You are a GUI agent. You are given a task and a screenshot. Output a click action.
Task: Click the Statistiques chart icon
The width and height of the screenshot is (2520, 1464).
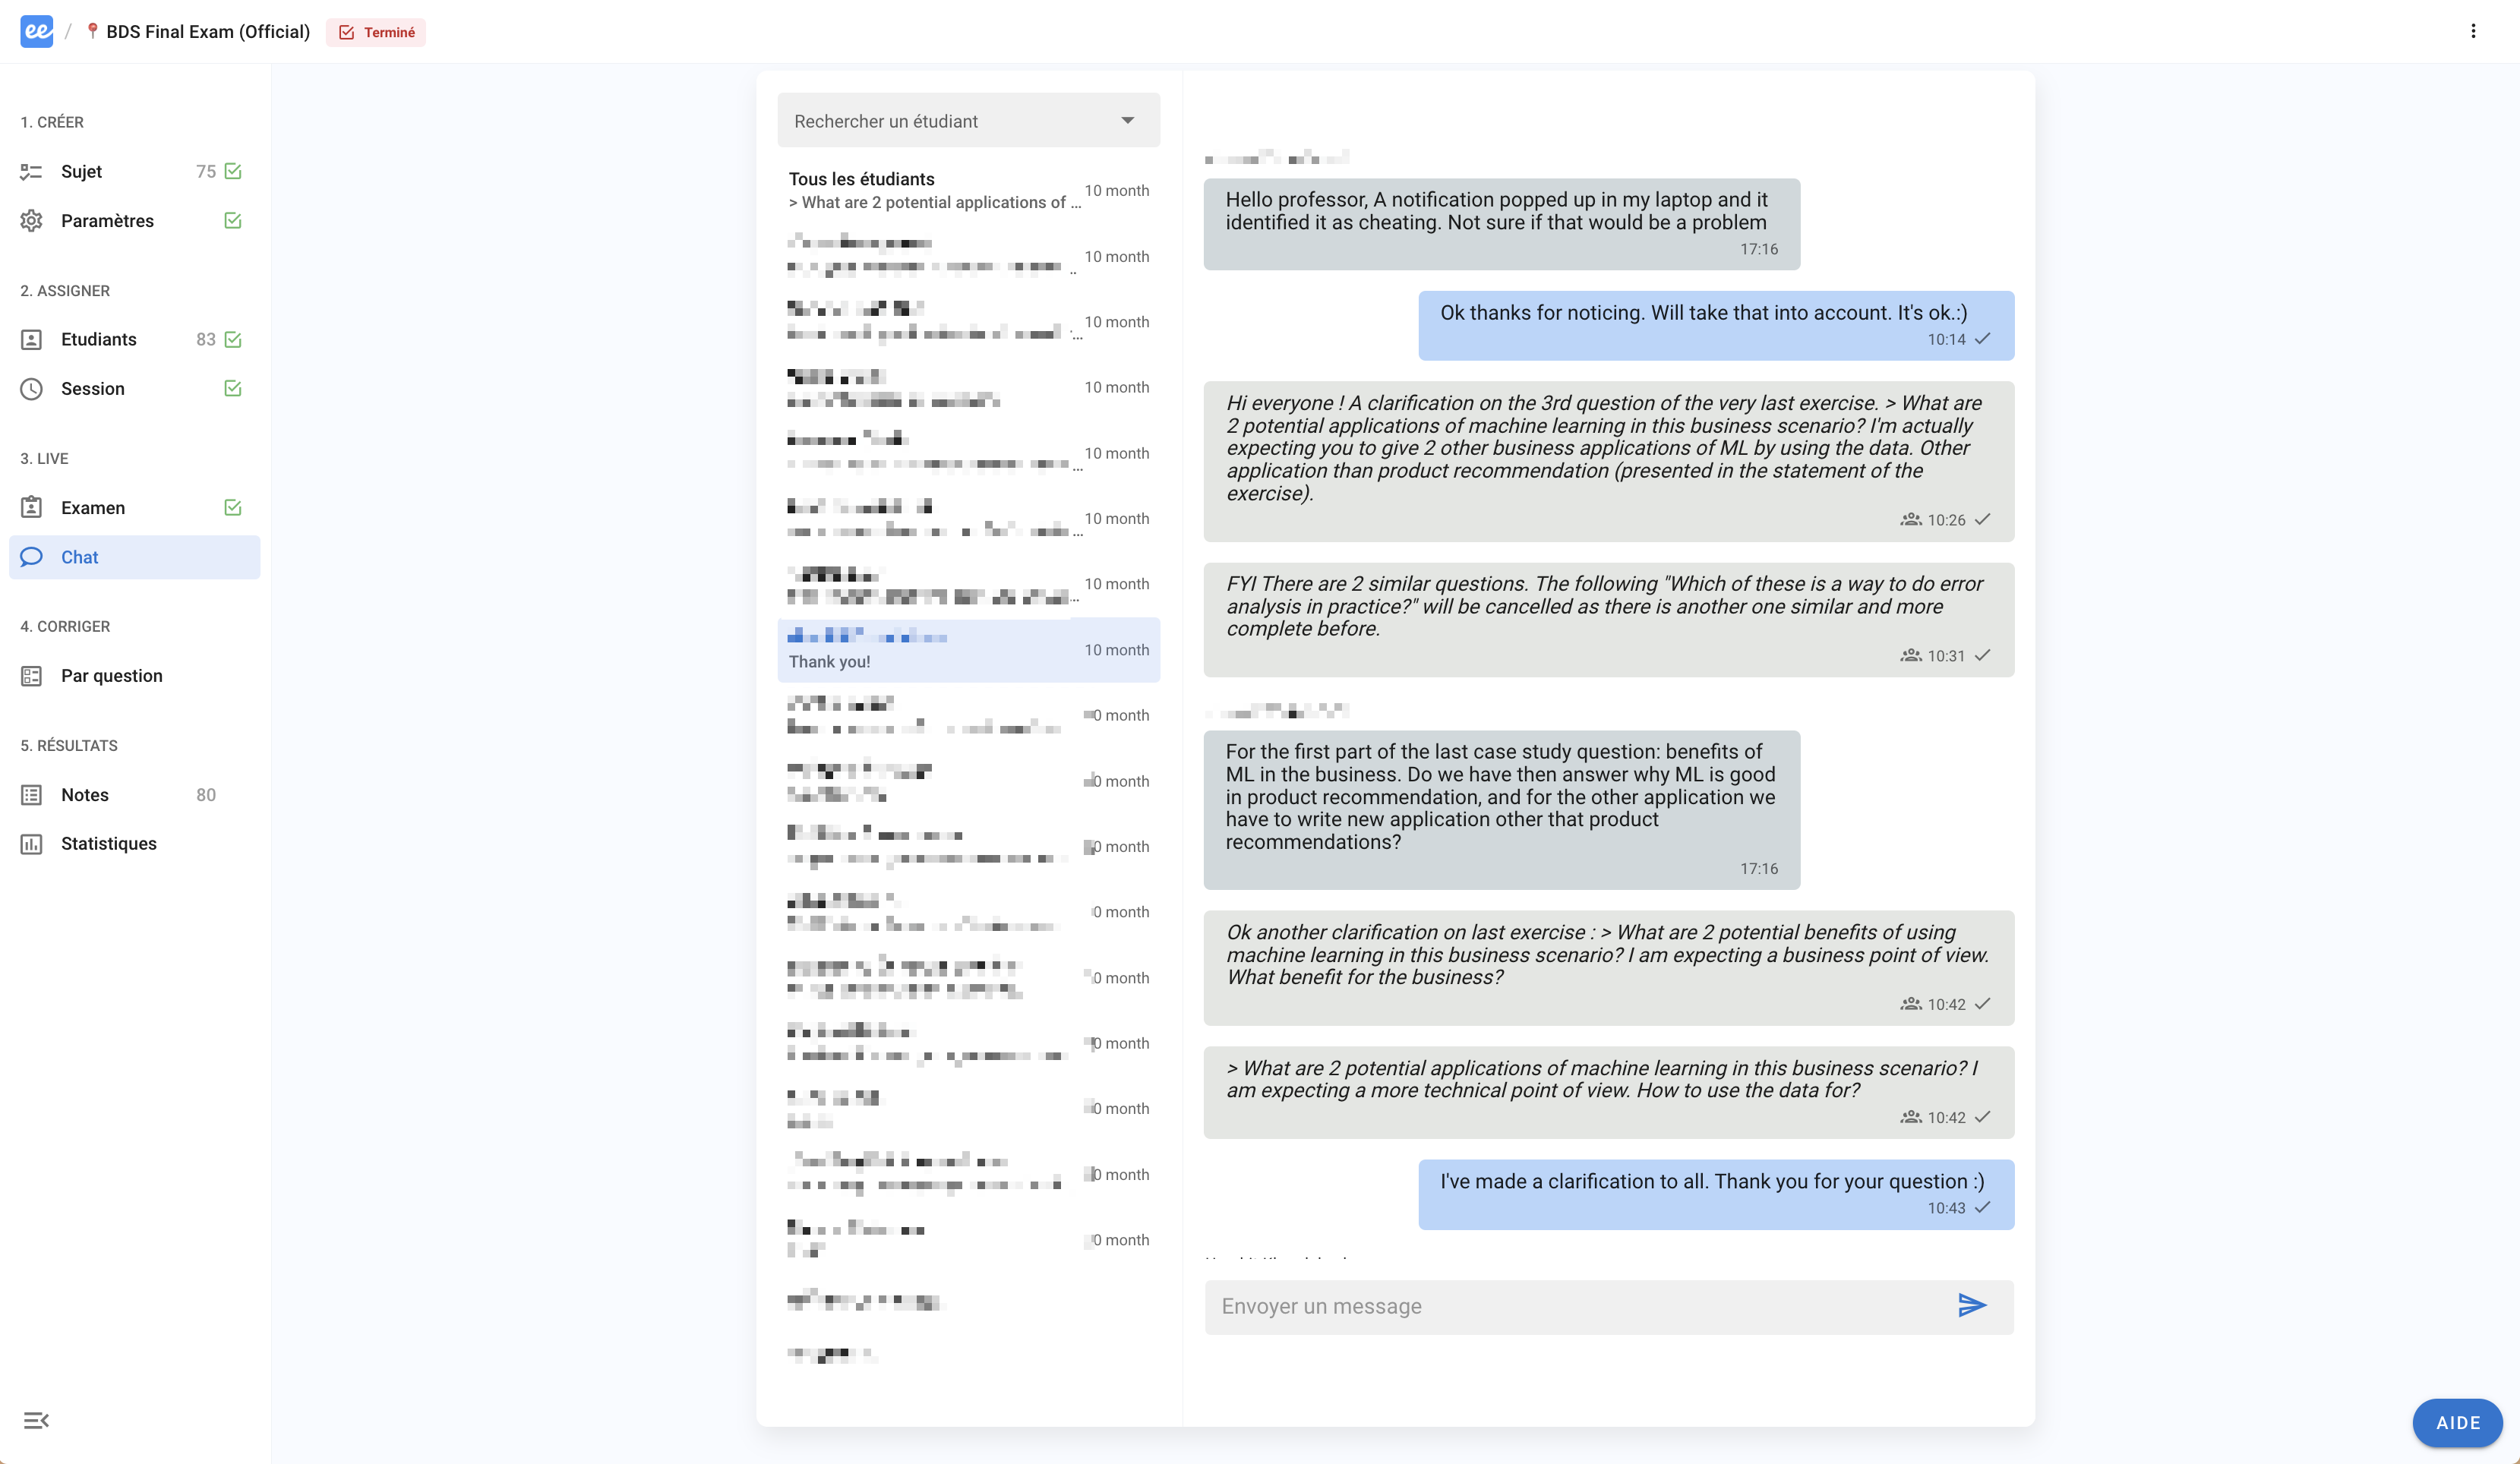tap(32, 844)
